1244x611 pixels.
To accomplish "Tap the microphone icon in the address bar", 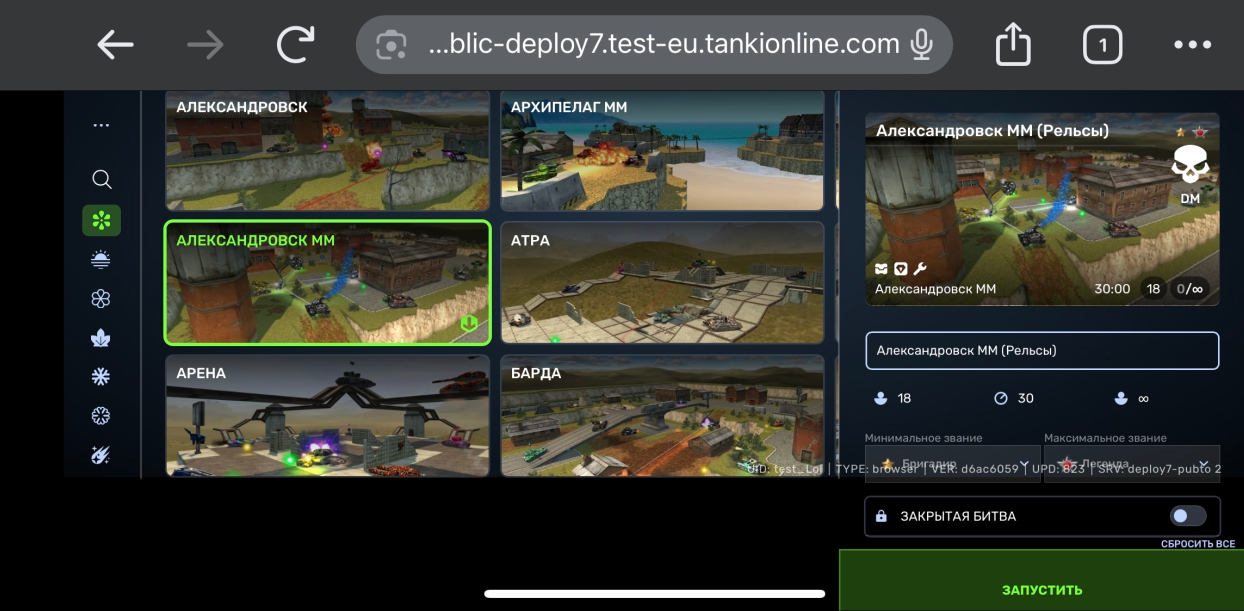I will [x=921, y=45].
